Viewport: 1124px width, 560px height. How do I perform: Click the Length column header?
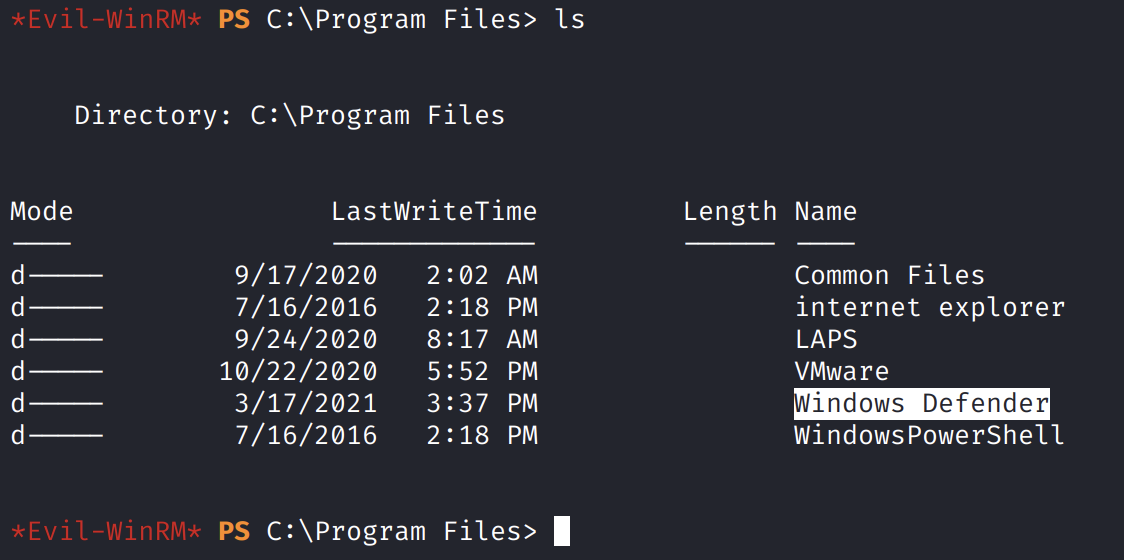click(730, 211)
